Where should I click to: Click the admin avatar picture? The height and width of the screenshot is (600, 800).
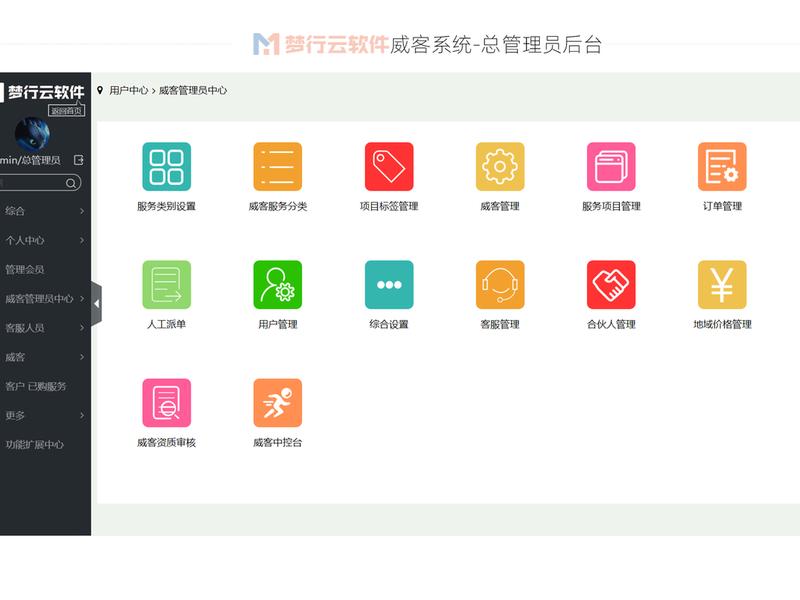32,135
